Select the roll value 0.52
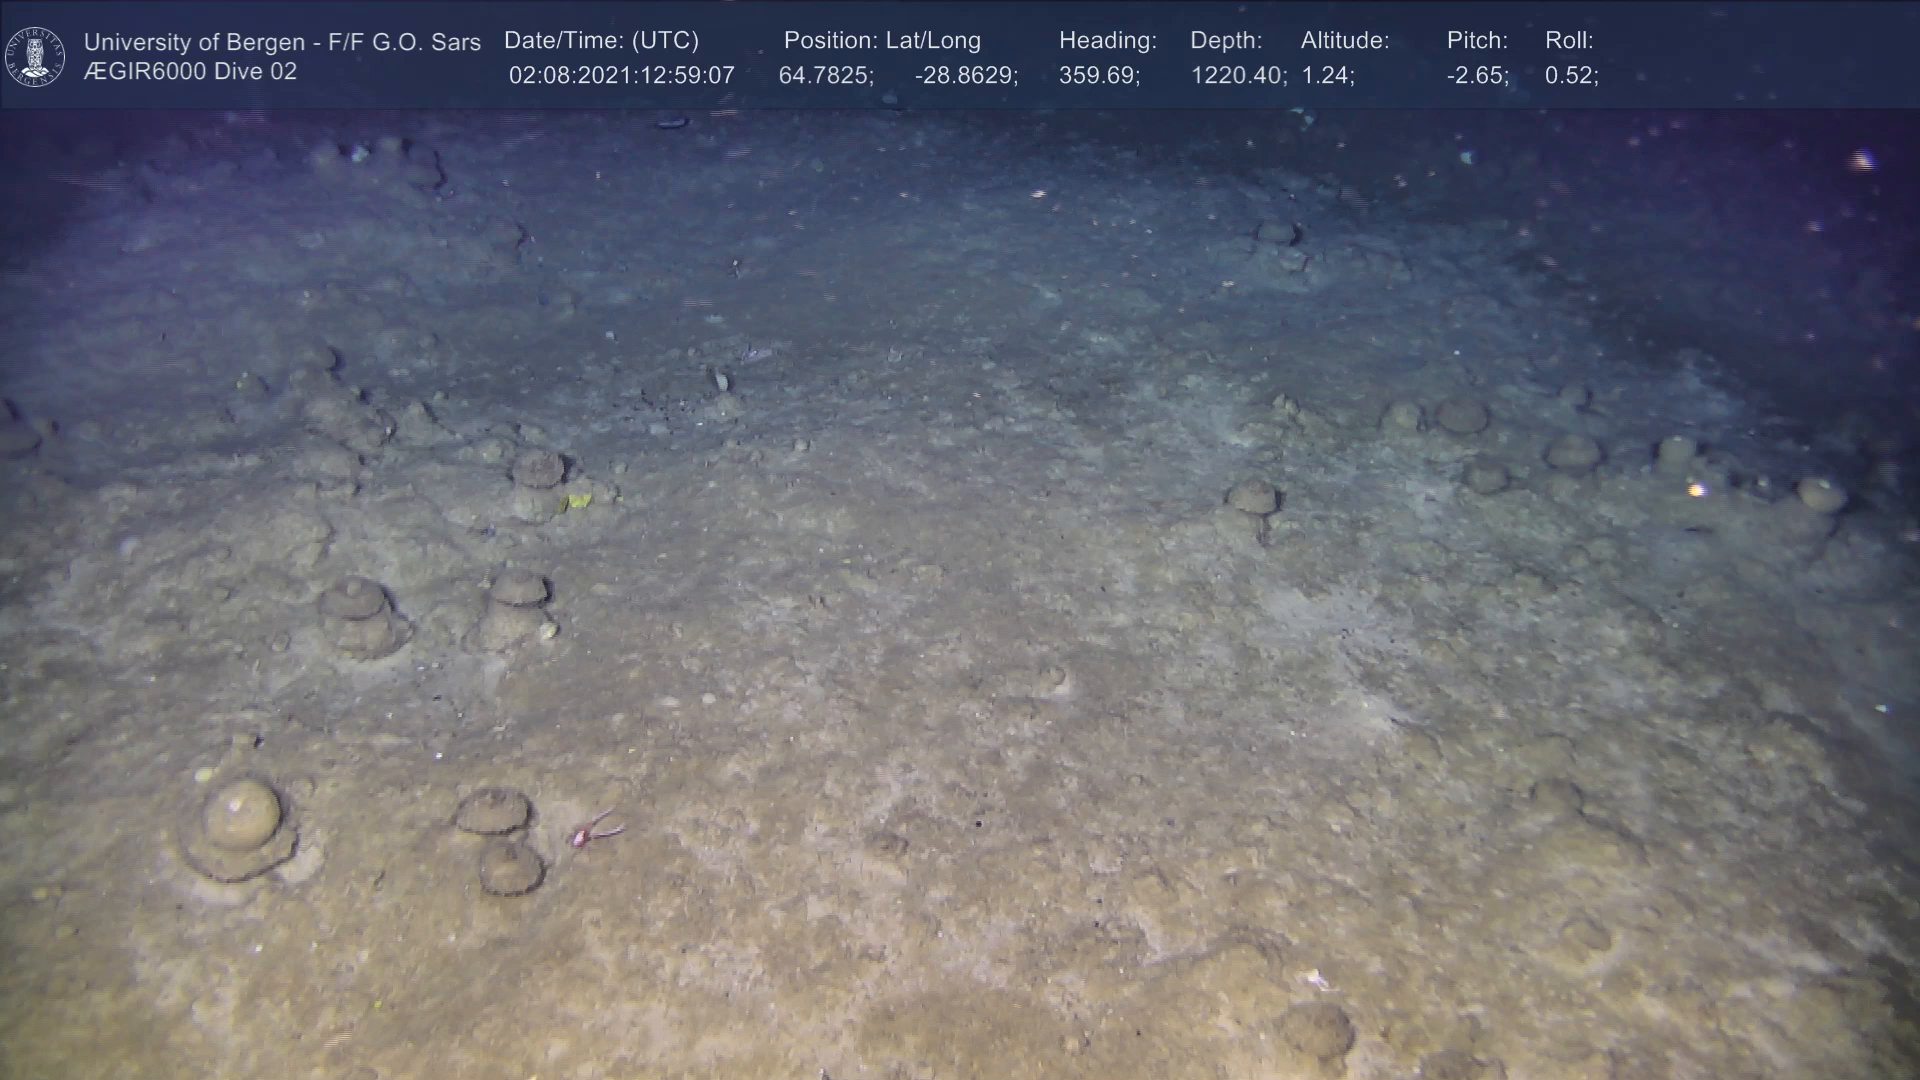The image size is (1920, 1080). 1571,76
